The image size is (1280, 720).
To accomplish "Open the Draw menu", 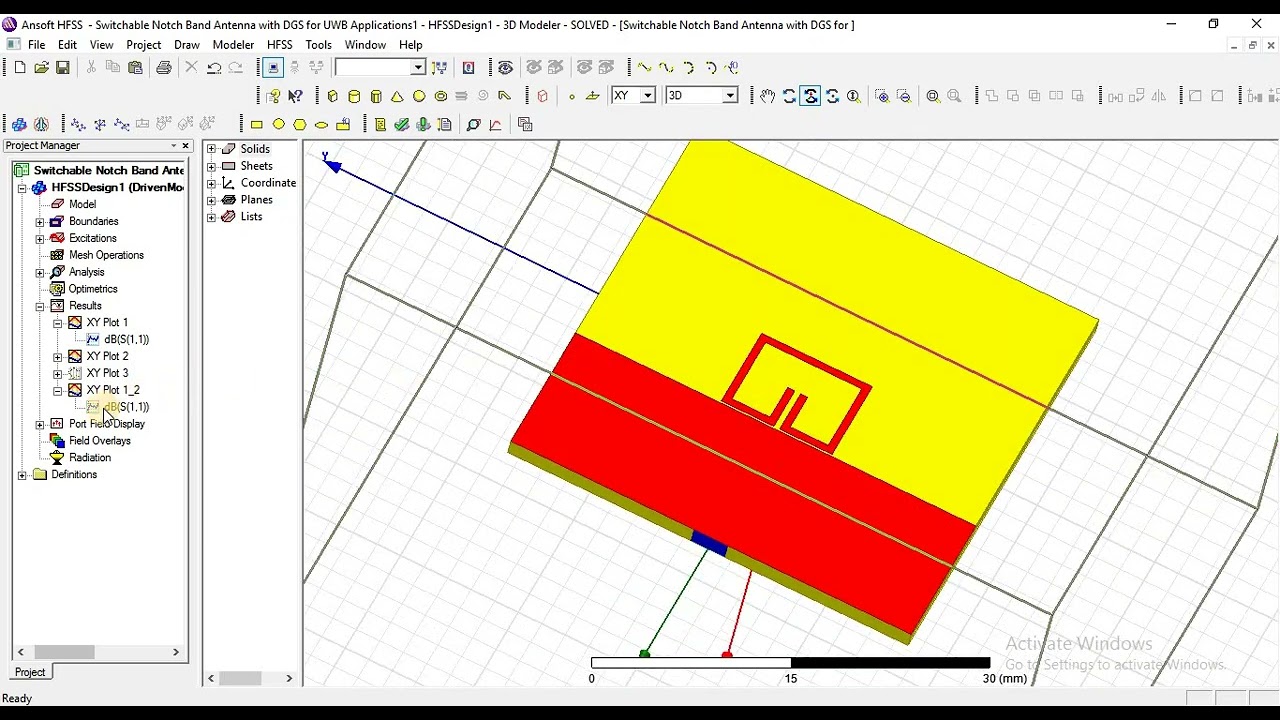I will click(187, 45).
